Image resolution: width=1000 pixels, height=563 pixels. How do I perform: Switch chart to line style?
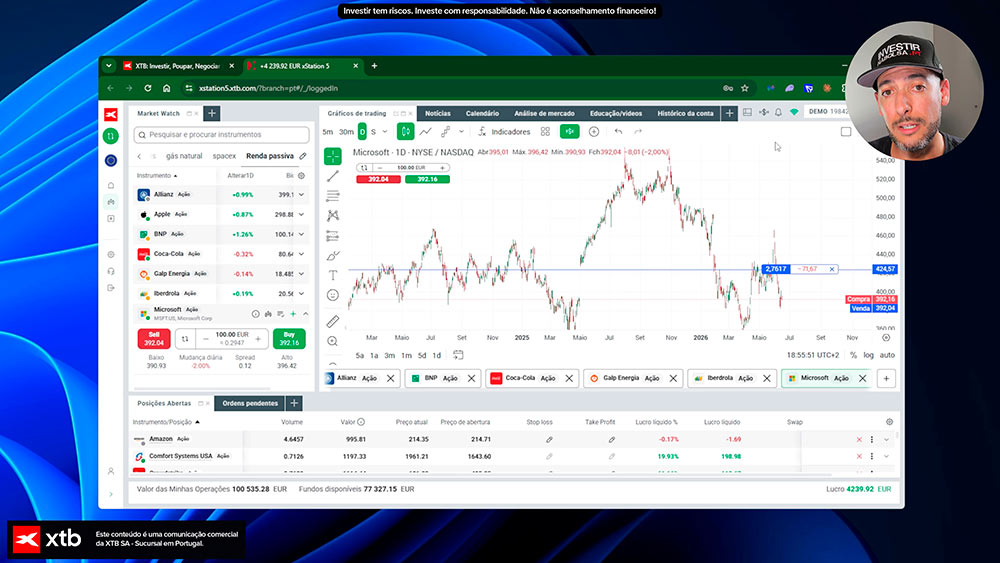[x=425, y=131]
